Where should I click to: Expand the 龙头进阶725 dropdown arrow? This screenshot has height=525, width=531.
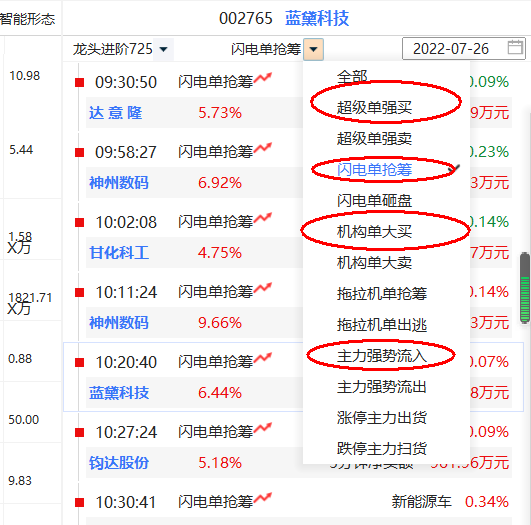coord(164,49)
